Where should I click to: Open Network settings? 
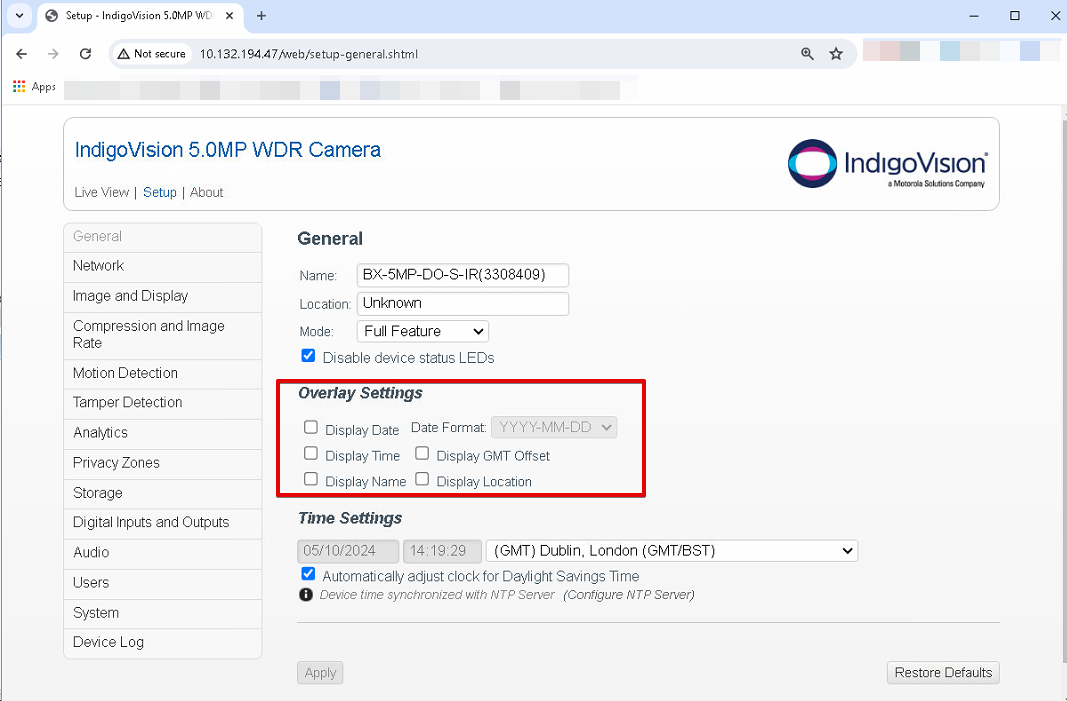click(x=163, y=266)
